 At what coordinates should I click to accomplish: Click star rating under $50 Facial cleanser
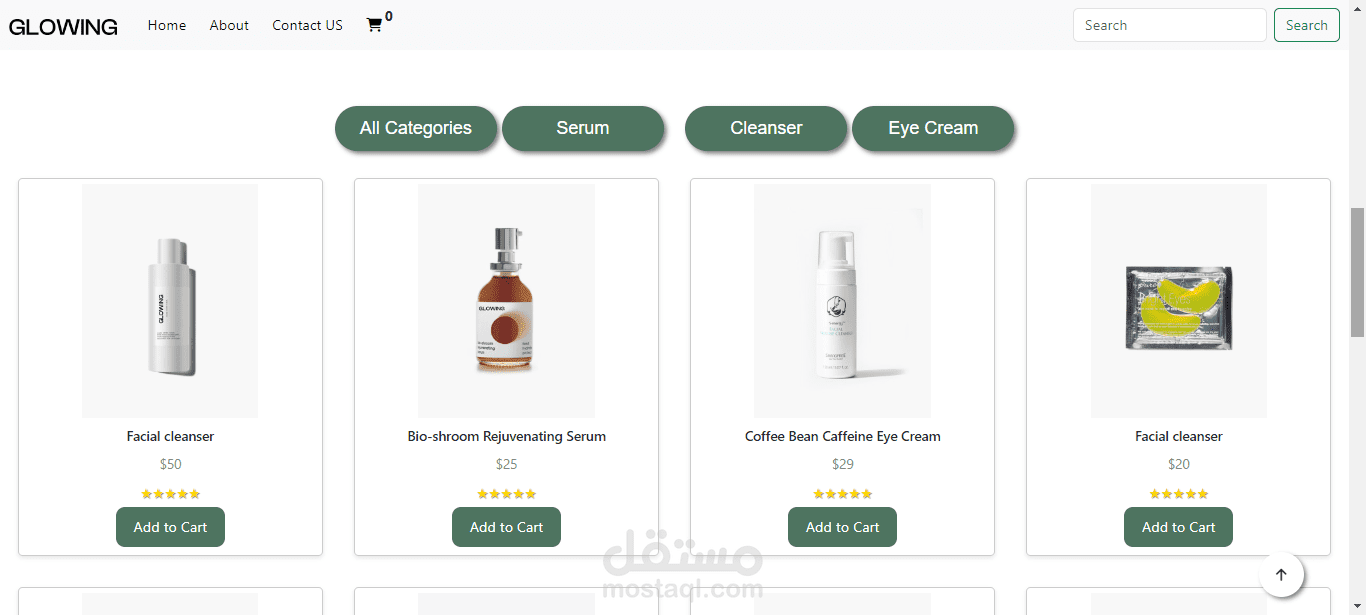(x=170, y=494)
